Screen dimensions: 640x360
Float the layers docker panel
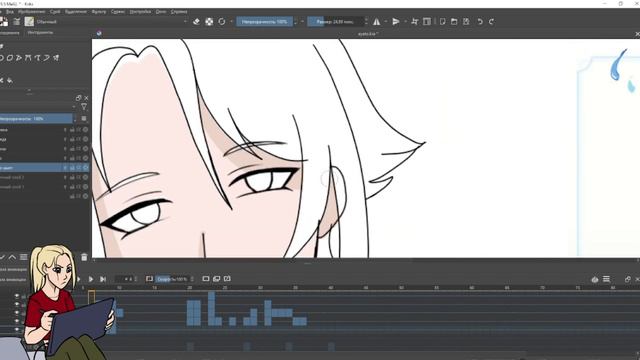point(78,98)
